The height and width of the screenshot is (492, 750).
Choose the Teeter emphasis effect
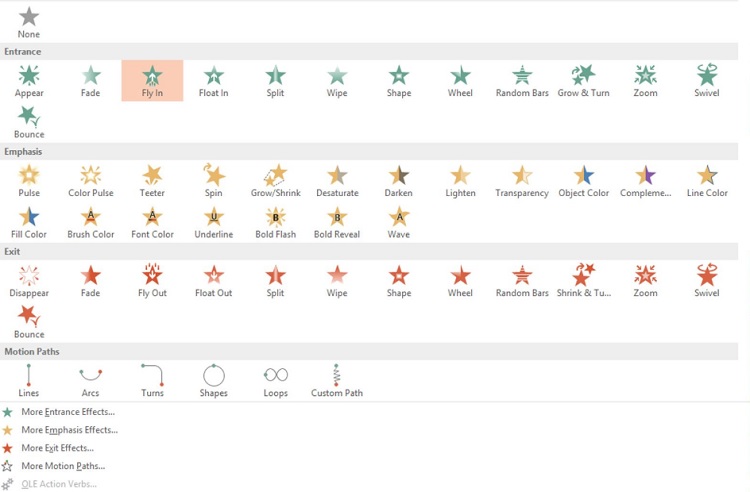tap(152, 180)
